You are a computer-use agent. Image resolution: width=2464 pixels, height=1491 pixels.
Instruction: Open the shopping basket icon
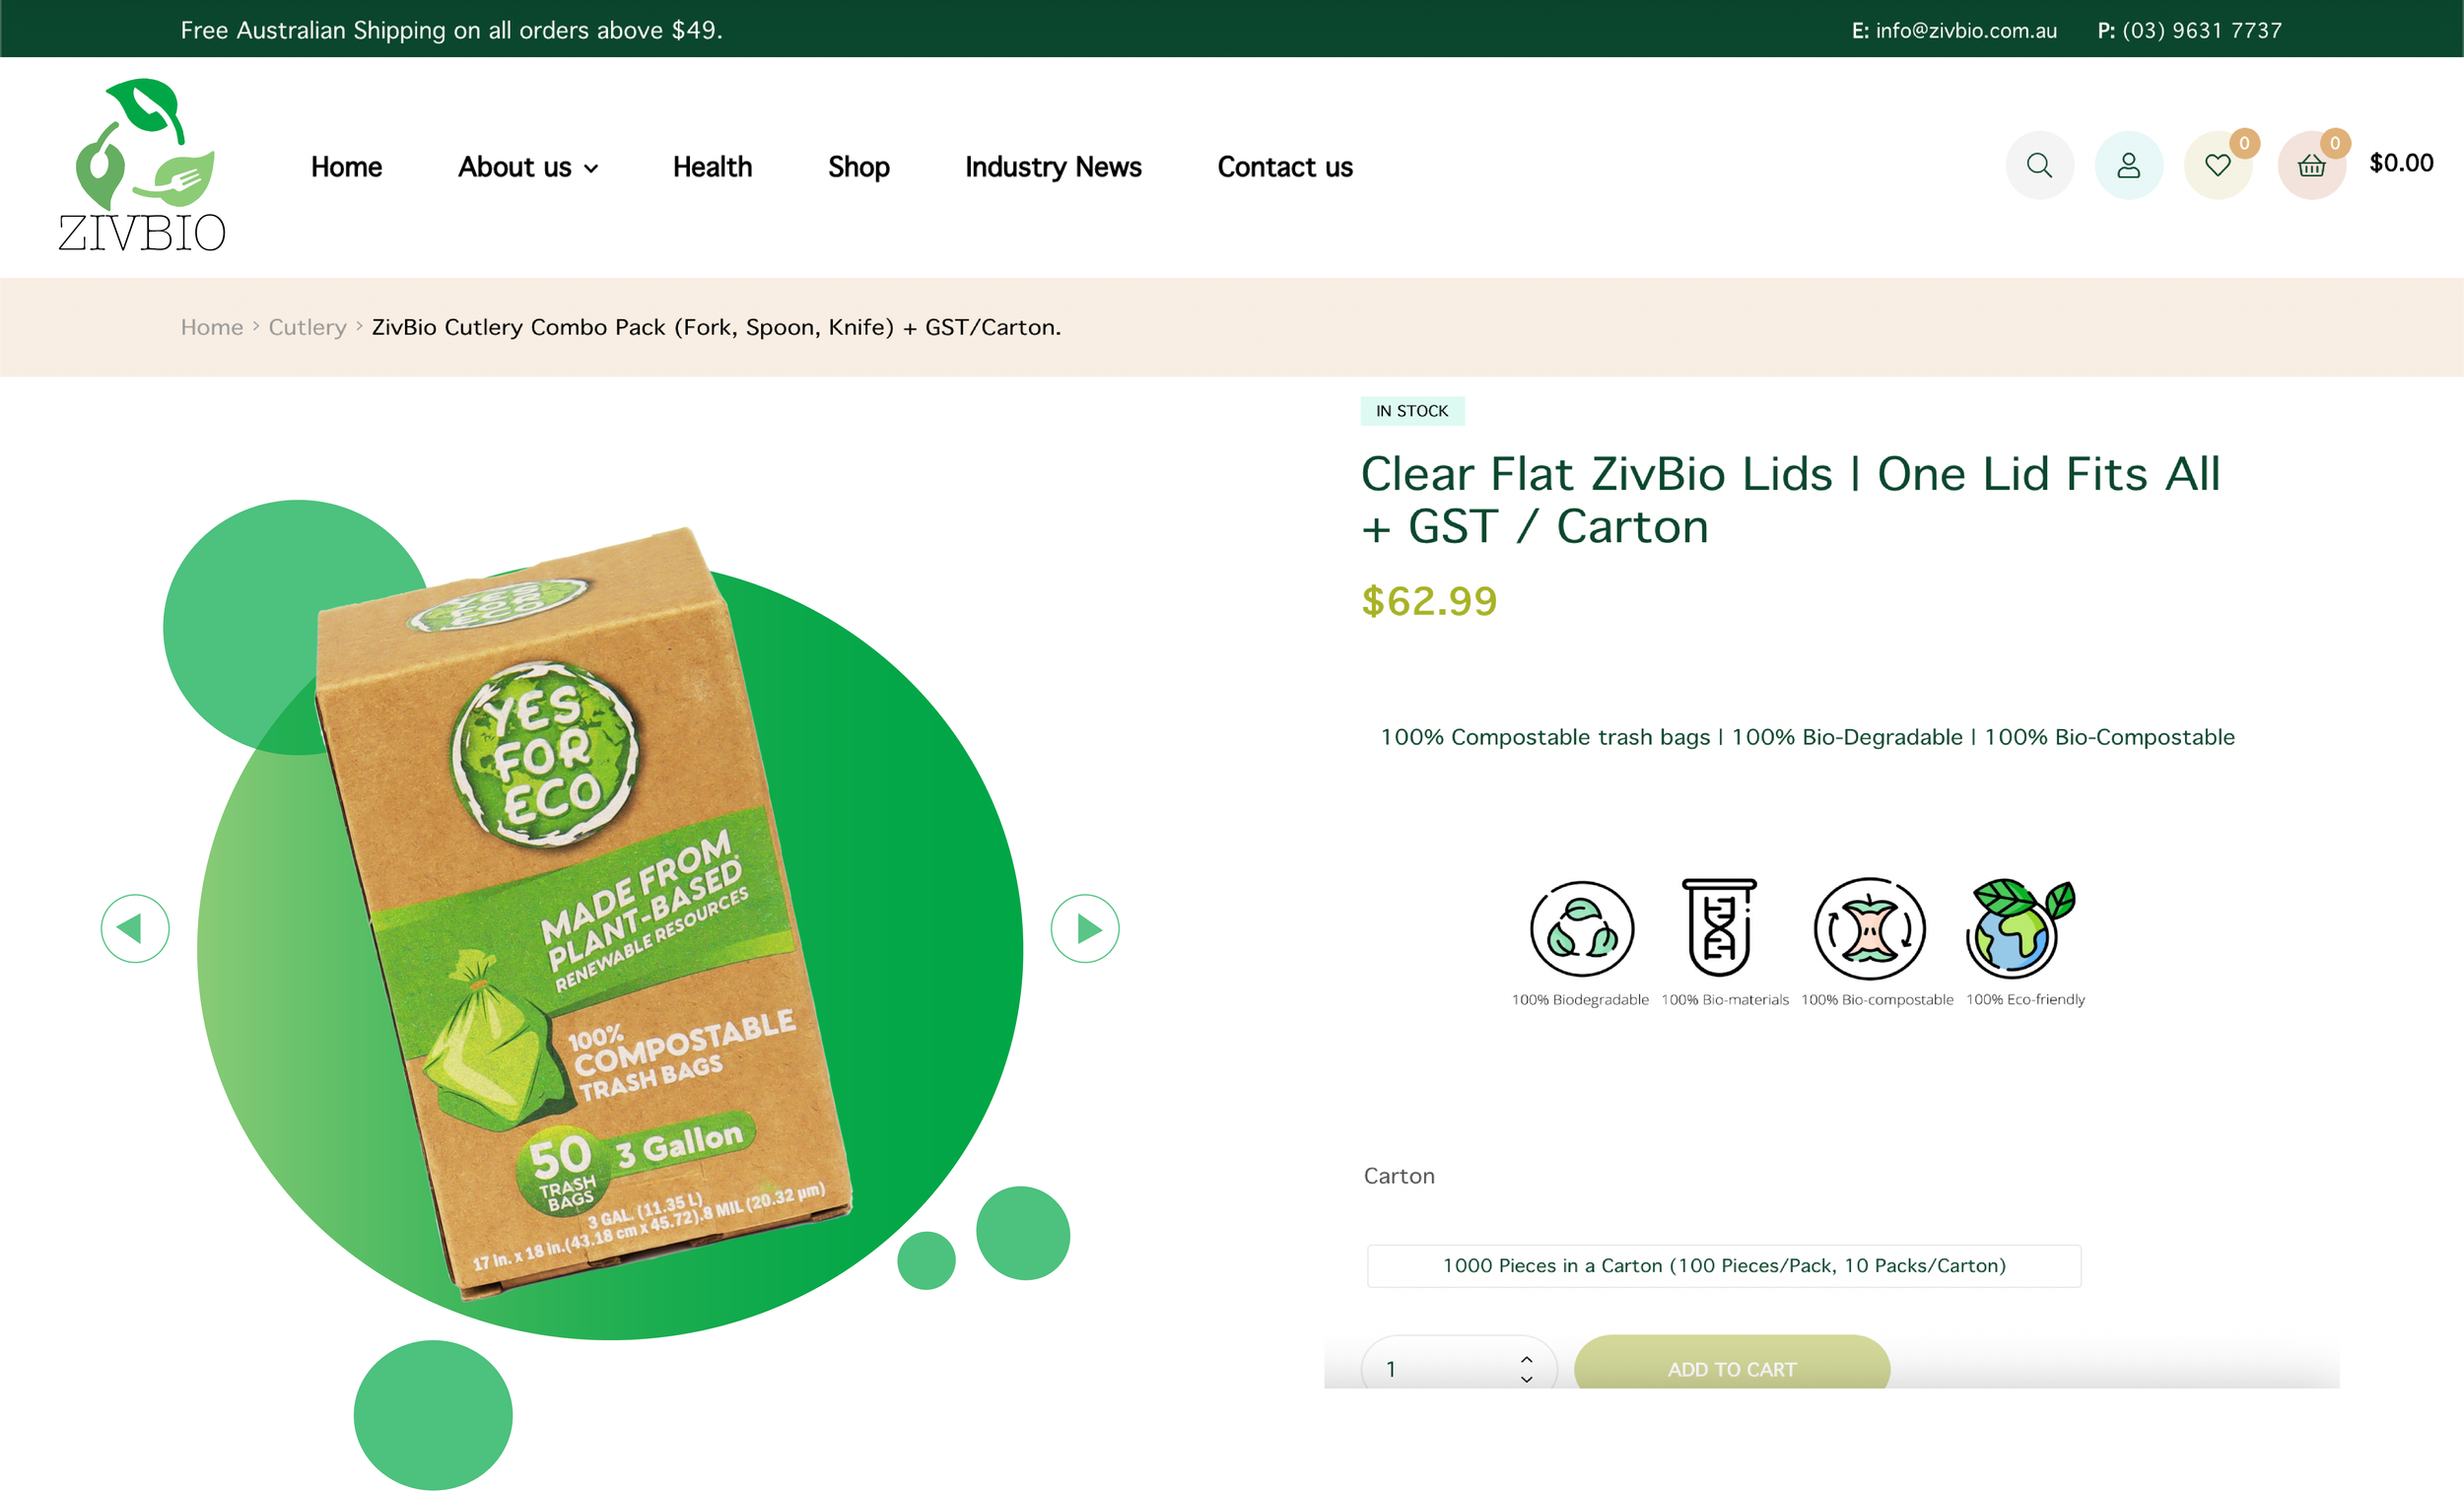pyautogui.click(x=2311, y=165)
